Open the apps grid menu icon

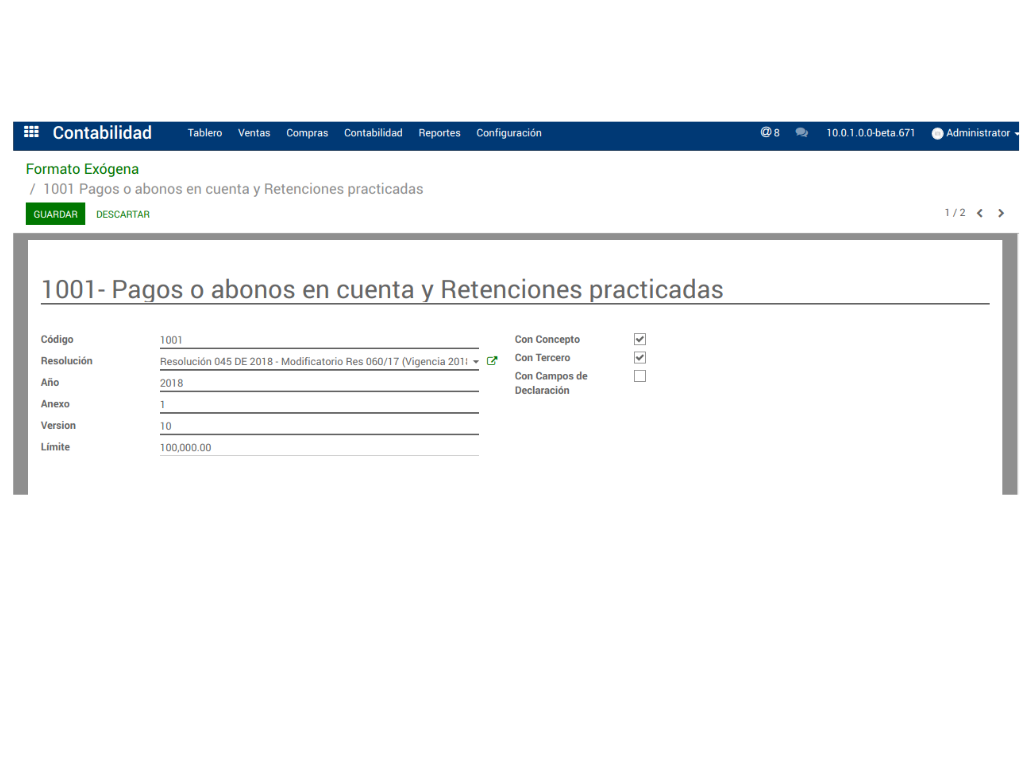[x=31, y=132]
